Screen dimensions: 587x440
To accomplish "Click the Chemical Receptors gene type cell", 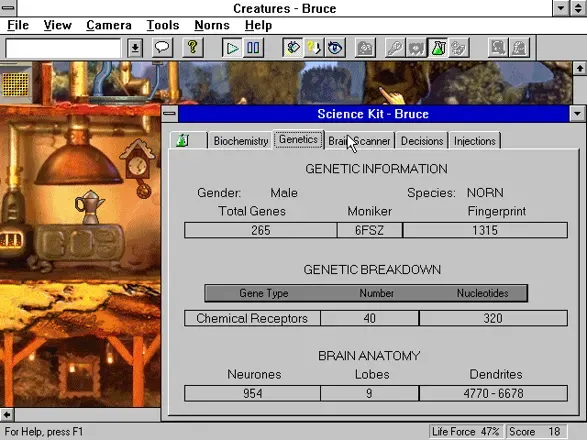I will click(x=252, y=318).
